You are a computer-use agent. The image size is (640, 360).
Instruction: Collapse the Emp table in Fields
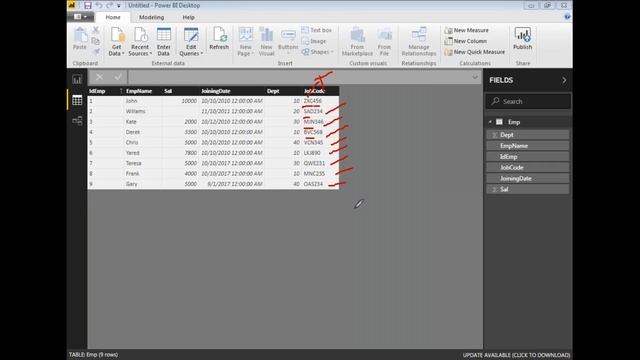point(490,122)
